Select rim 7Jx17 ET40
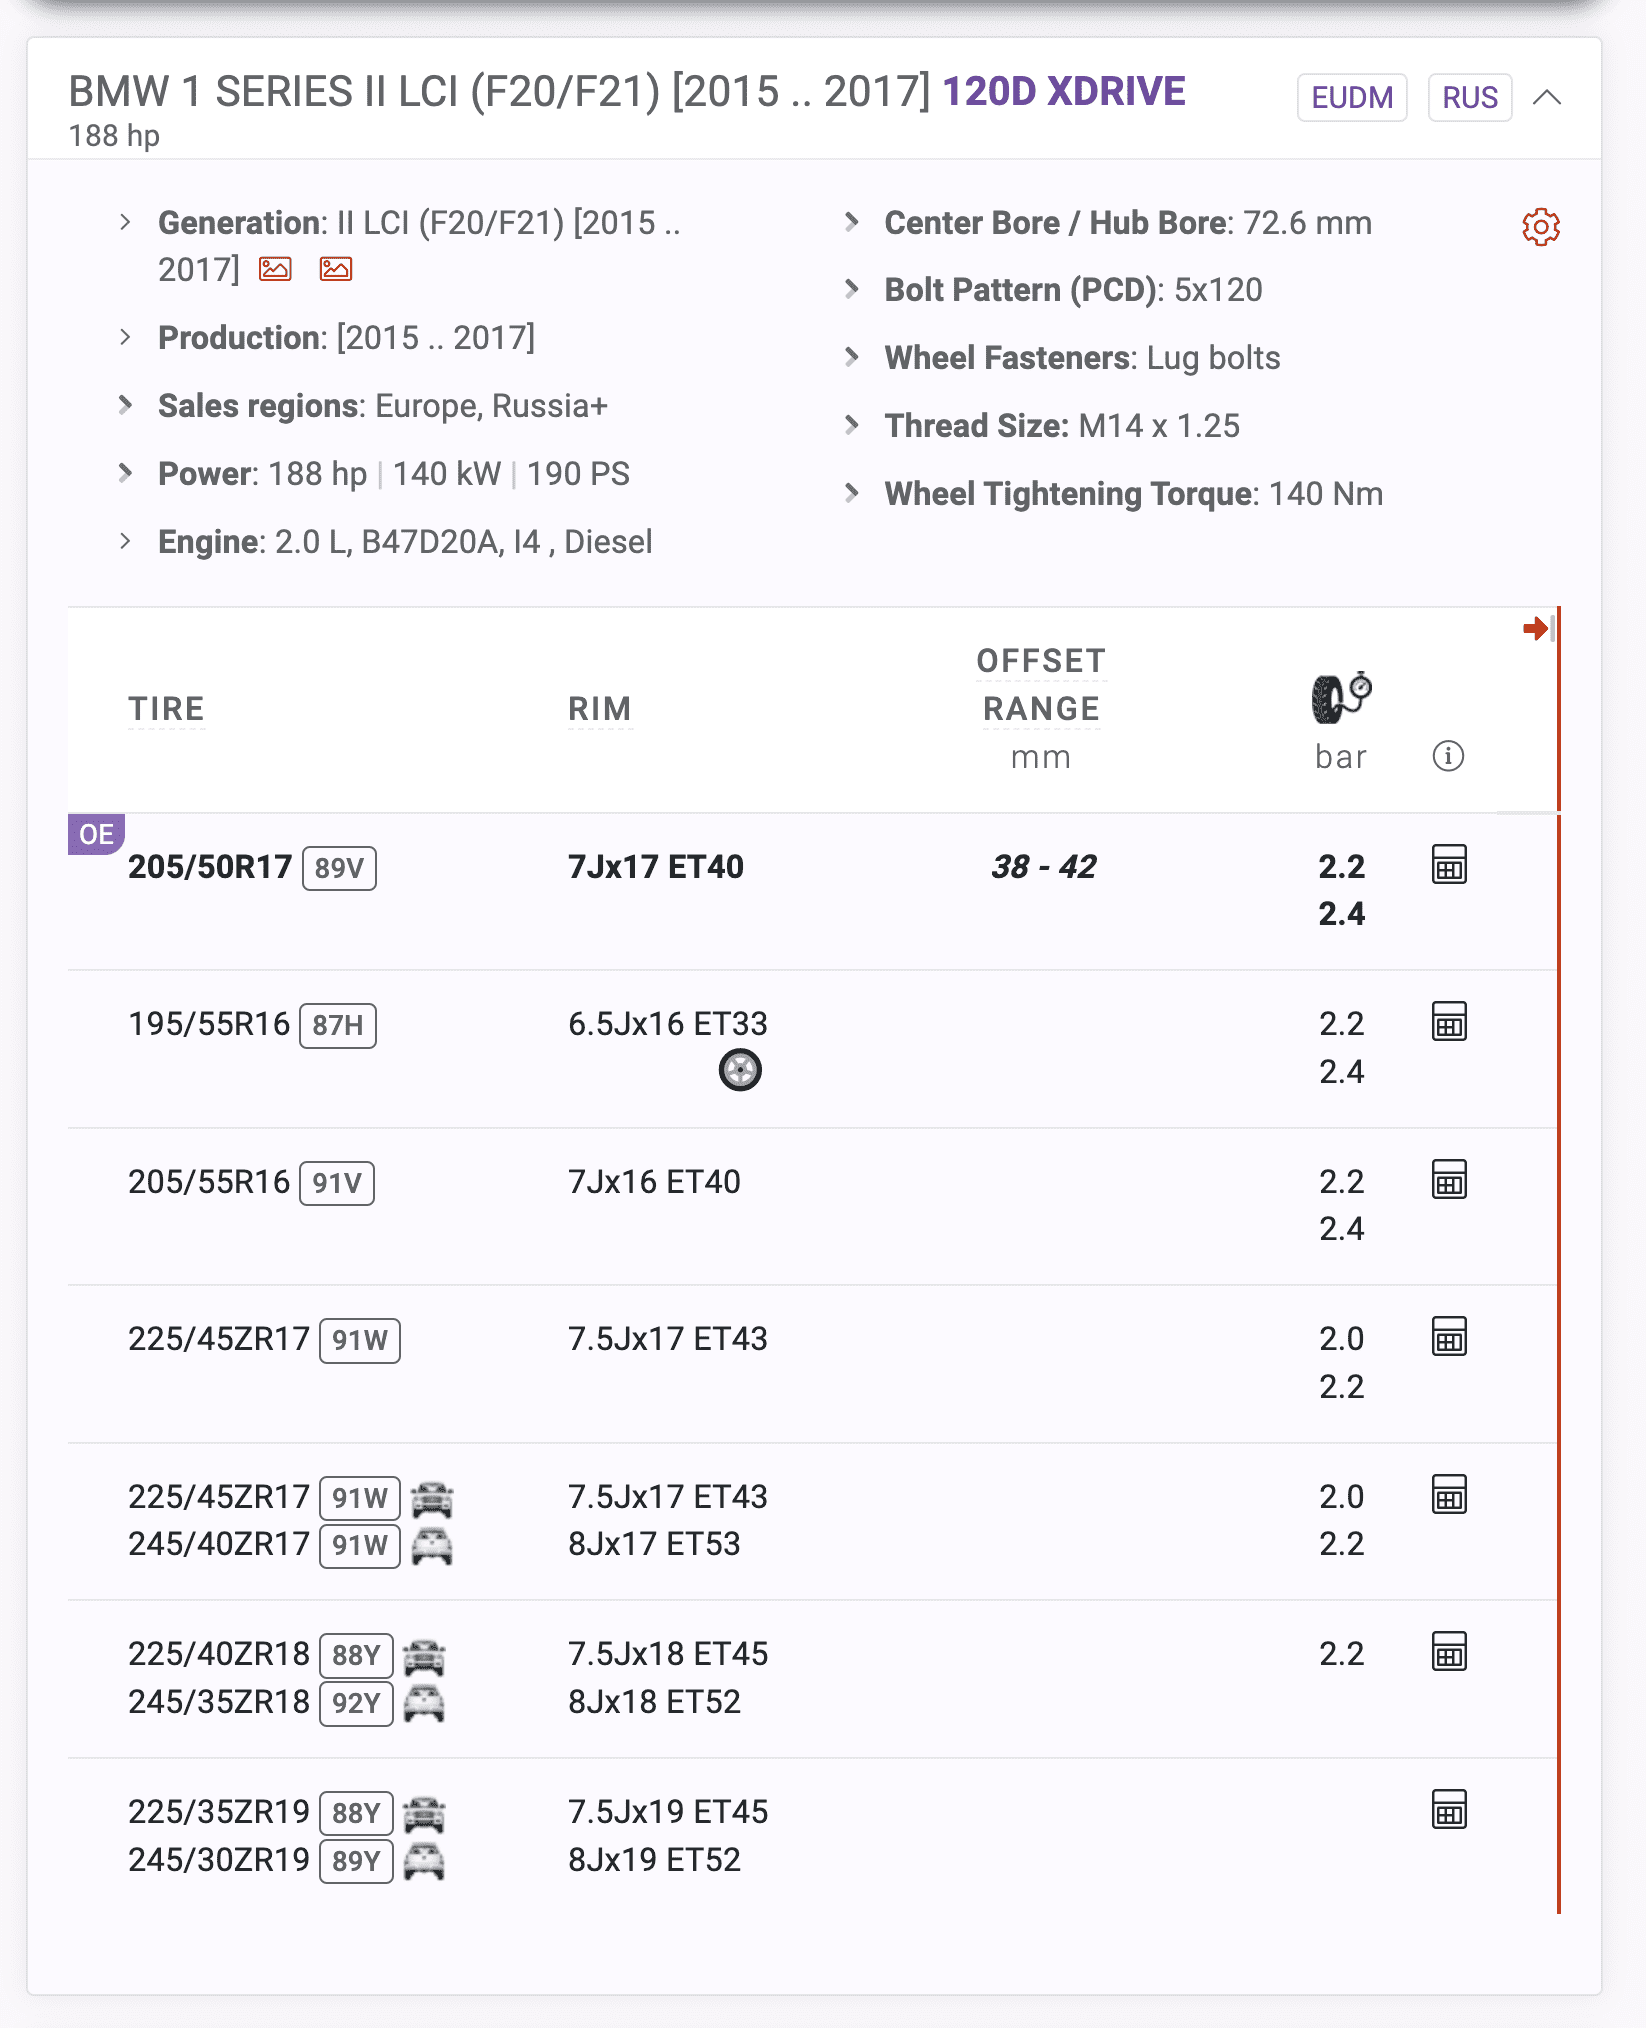1646x2028 pixels. [x=656, y=867]
